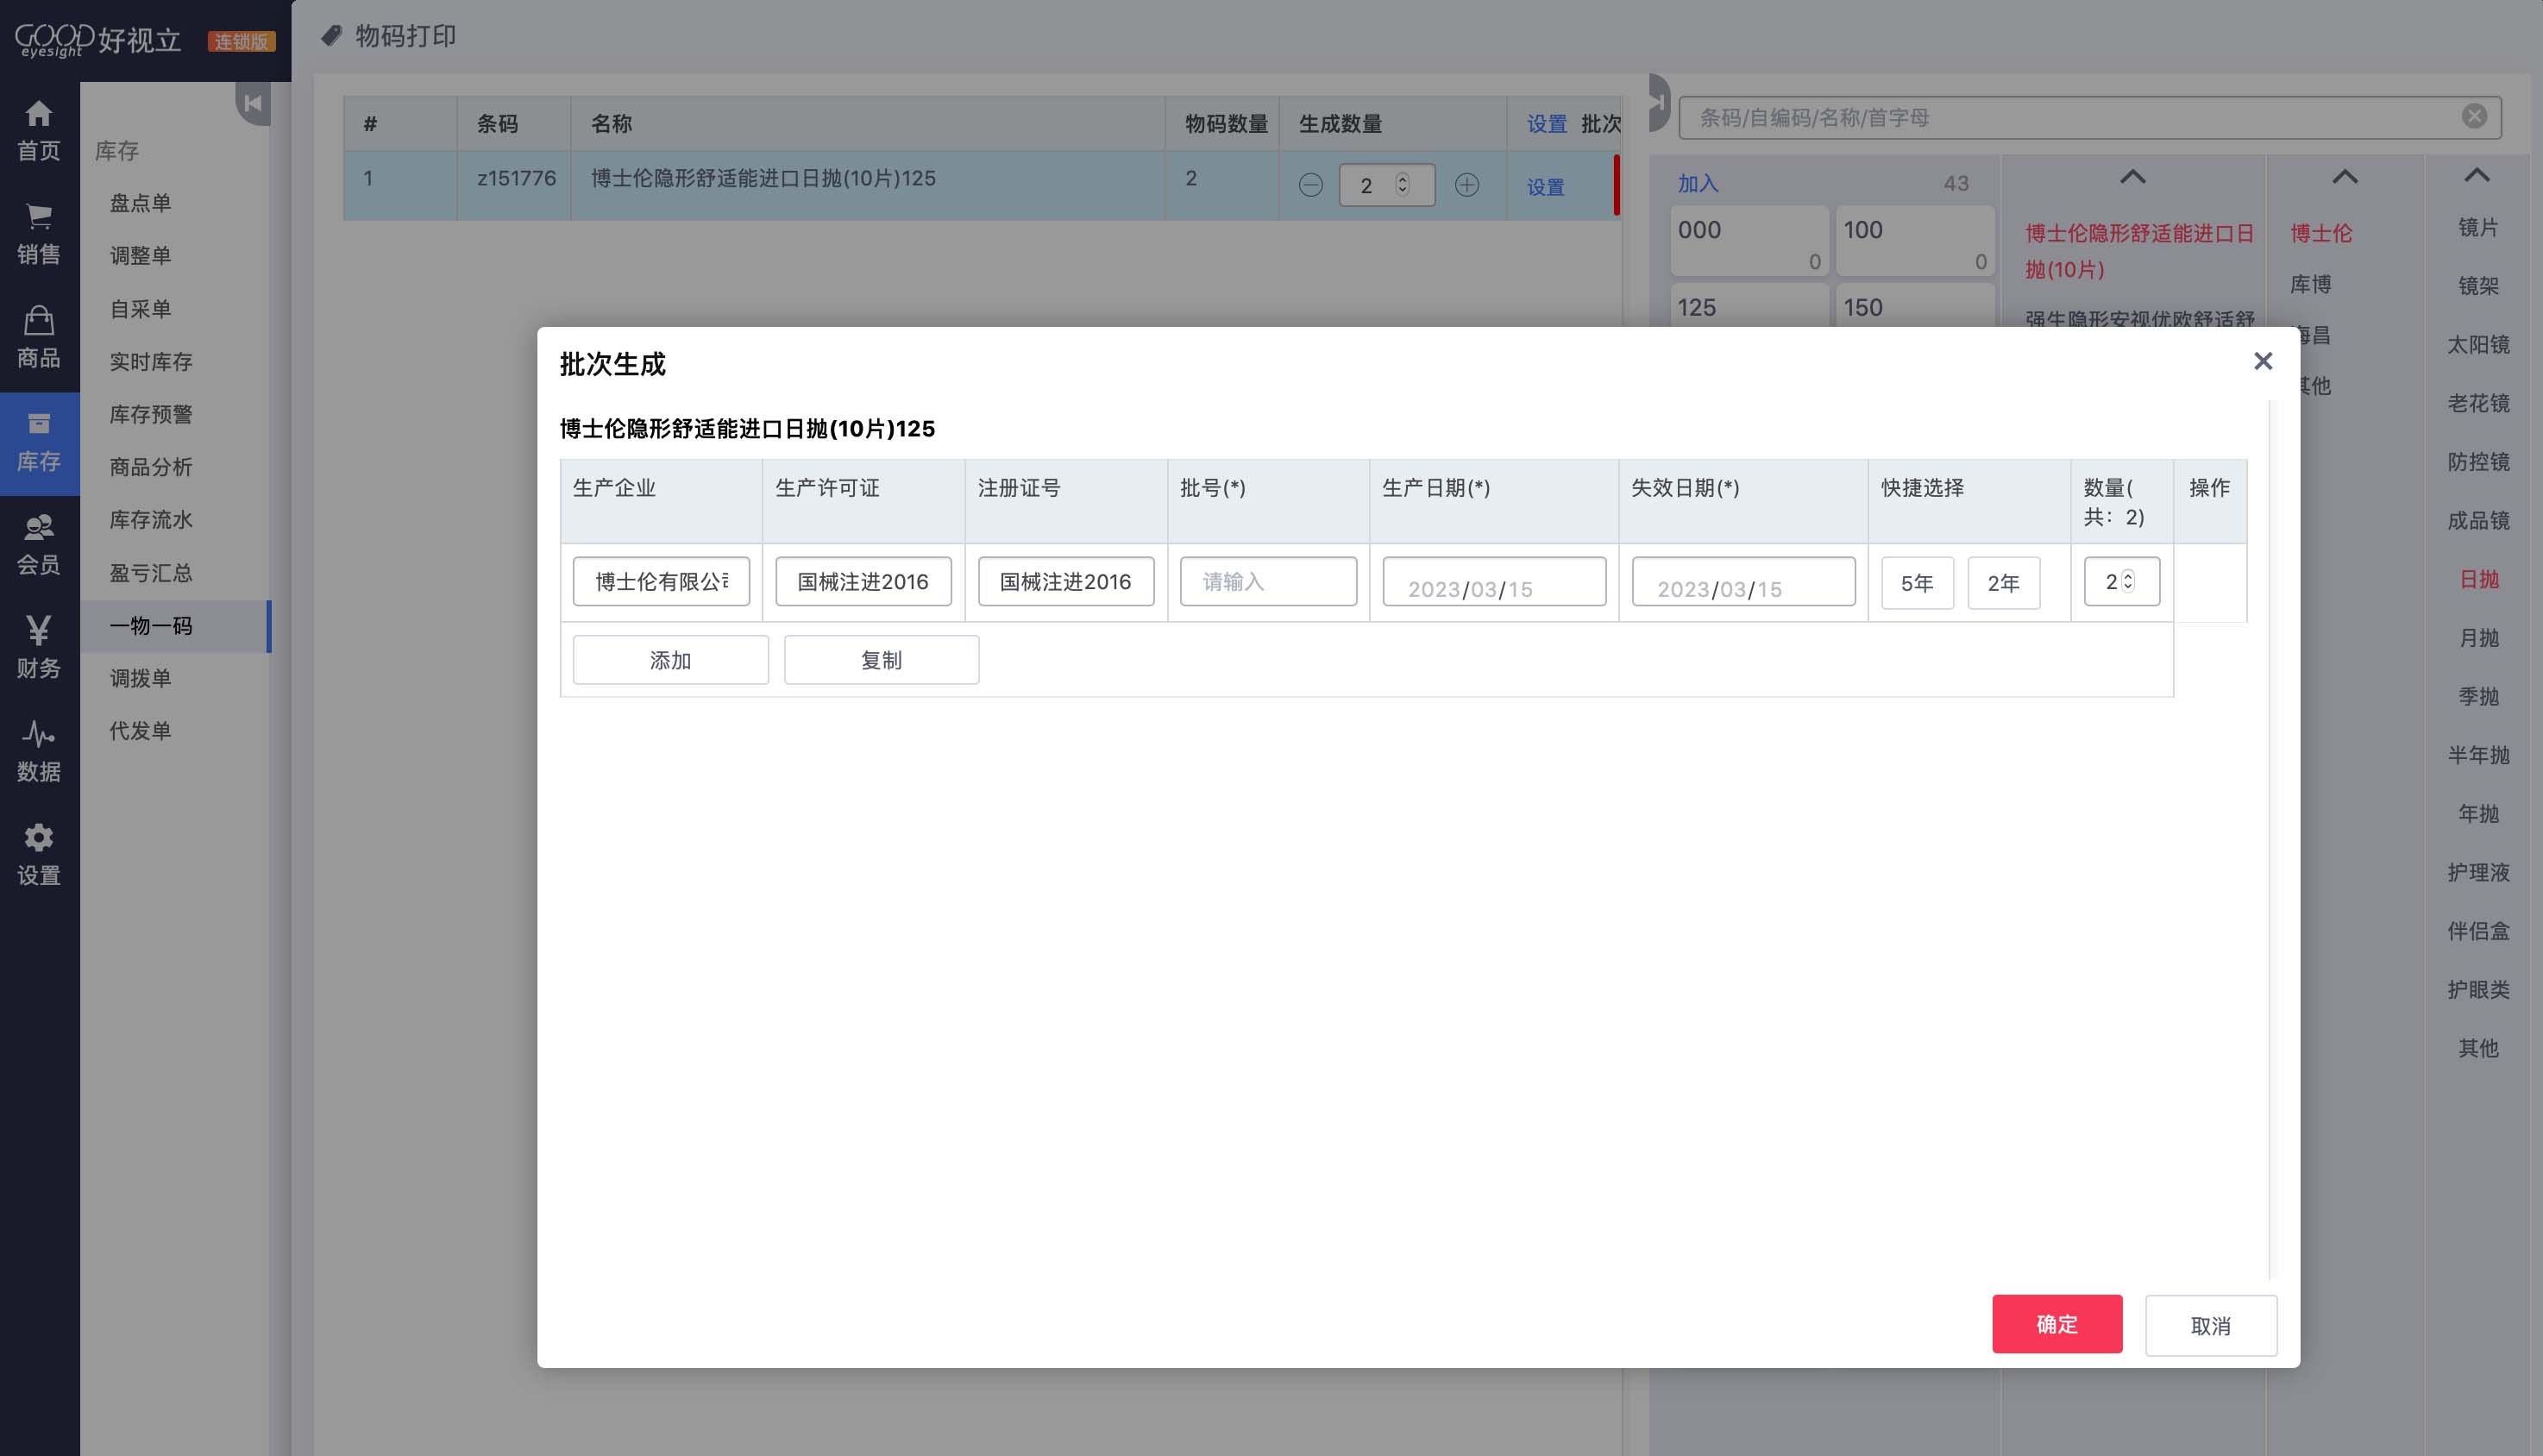Image resolution: width=2543 pixels, height=1456 pixels.
Task: Open the 失效日期 date field
Action: [x=1743, y=582]
